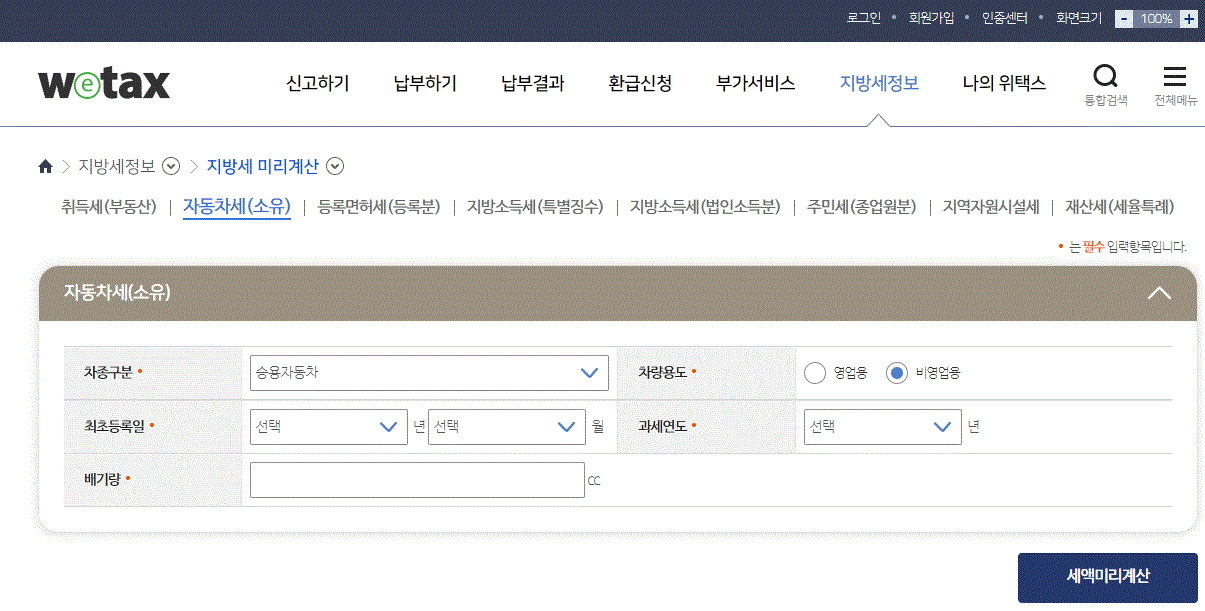The image size is (1205, 611).
Task: Open the 납부결과 menu
Action: coord(533,84)
